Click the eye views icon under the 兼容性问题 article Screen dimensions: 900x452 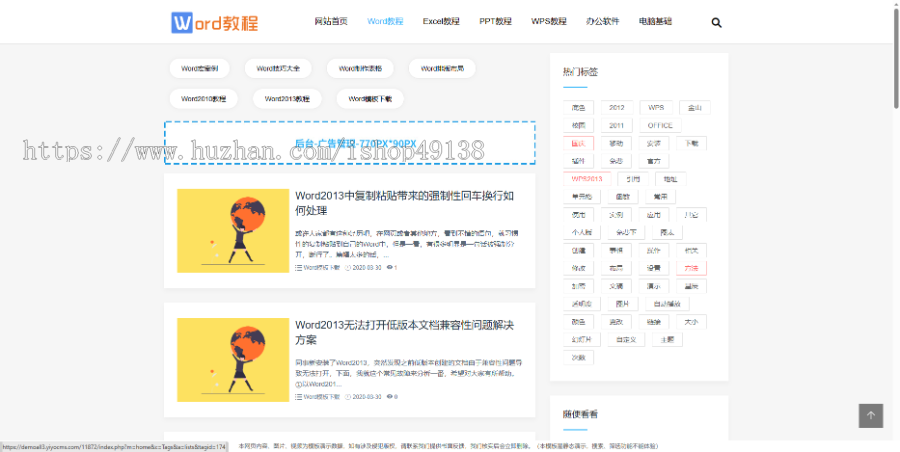[390, 397]
